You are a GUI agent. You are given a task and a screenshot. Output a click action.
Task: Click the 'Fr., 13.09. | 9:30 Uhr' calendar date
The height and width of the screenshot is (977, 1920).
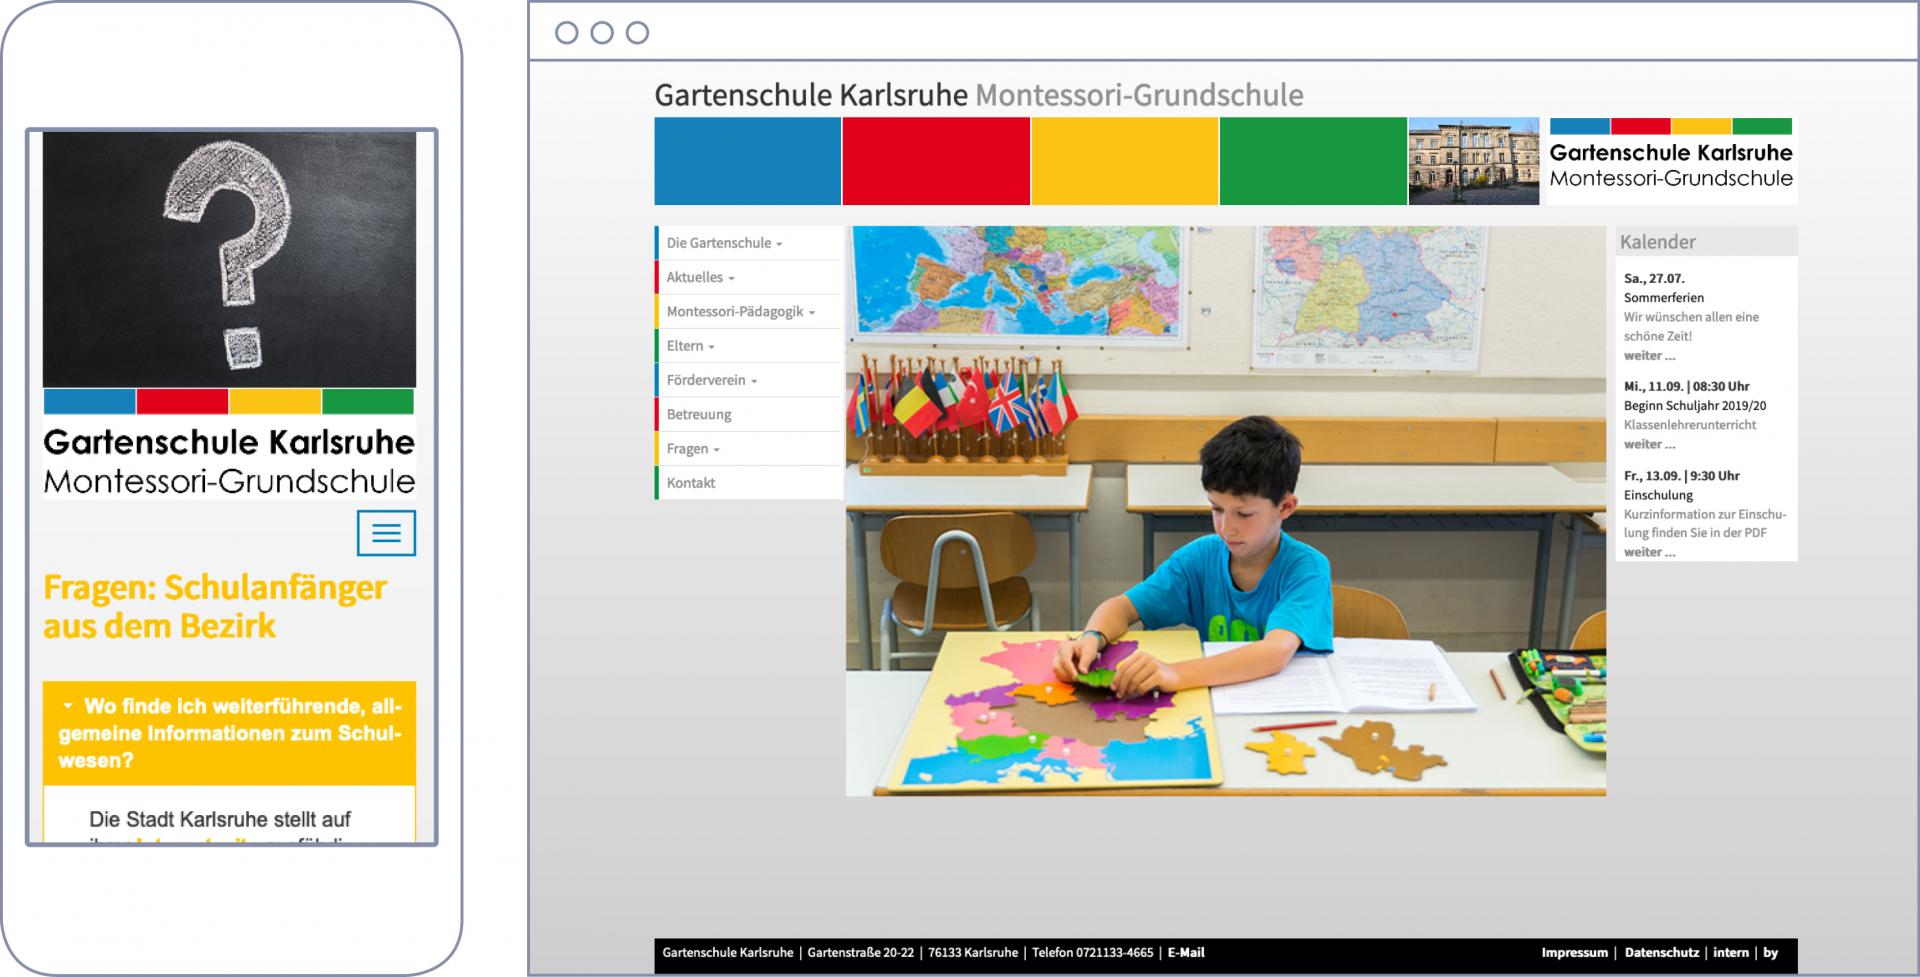coord(1682,476)
